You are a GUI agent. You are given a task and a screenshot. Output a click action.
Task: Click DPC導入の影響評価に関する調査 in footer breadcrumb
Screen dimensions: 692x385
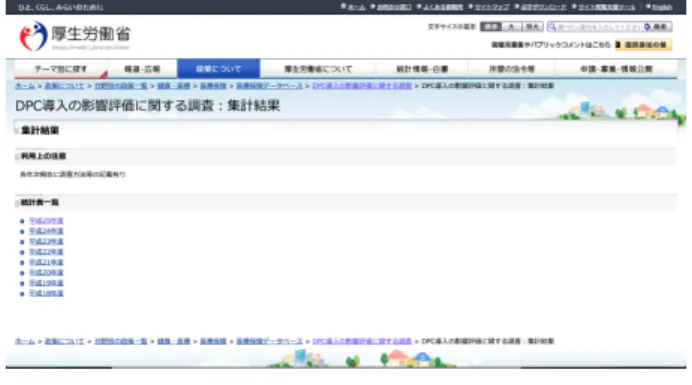coord(362,341)
